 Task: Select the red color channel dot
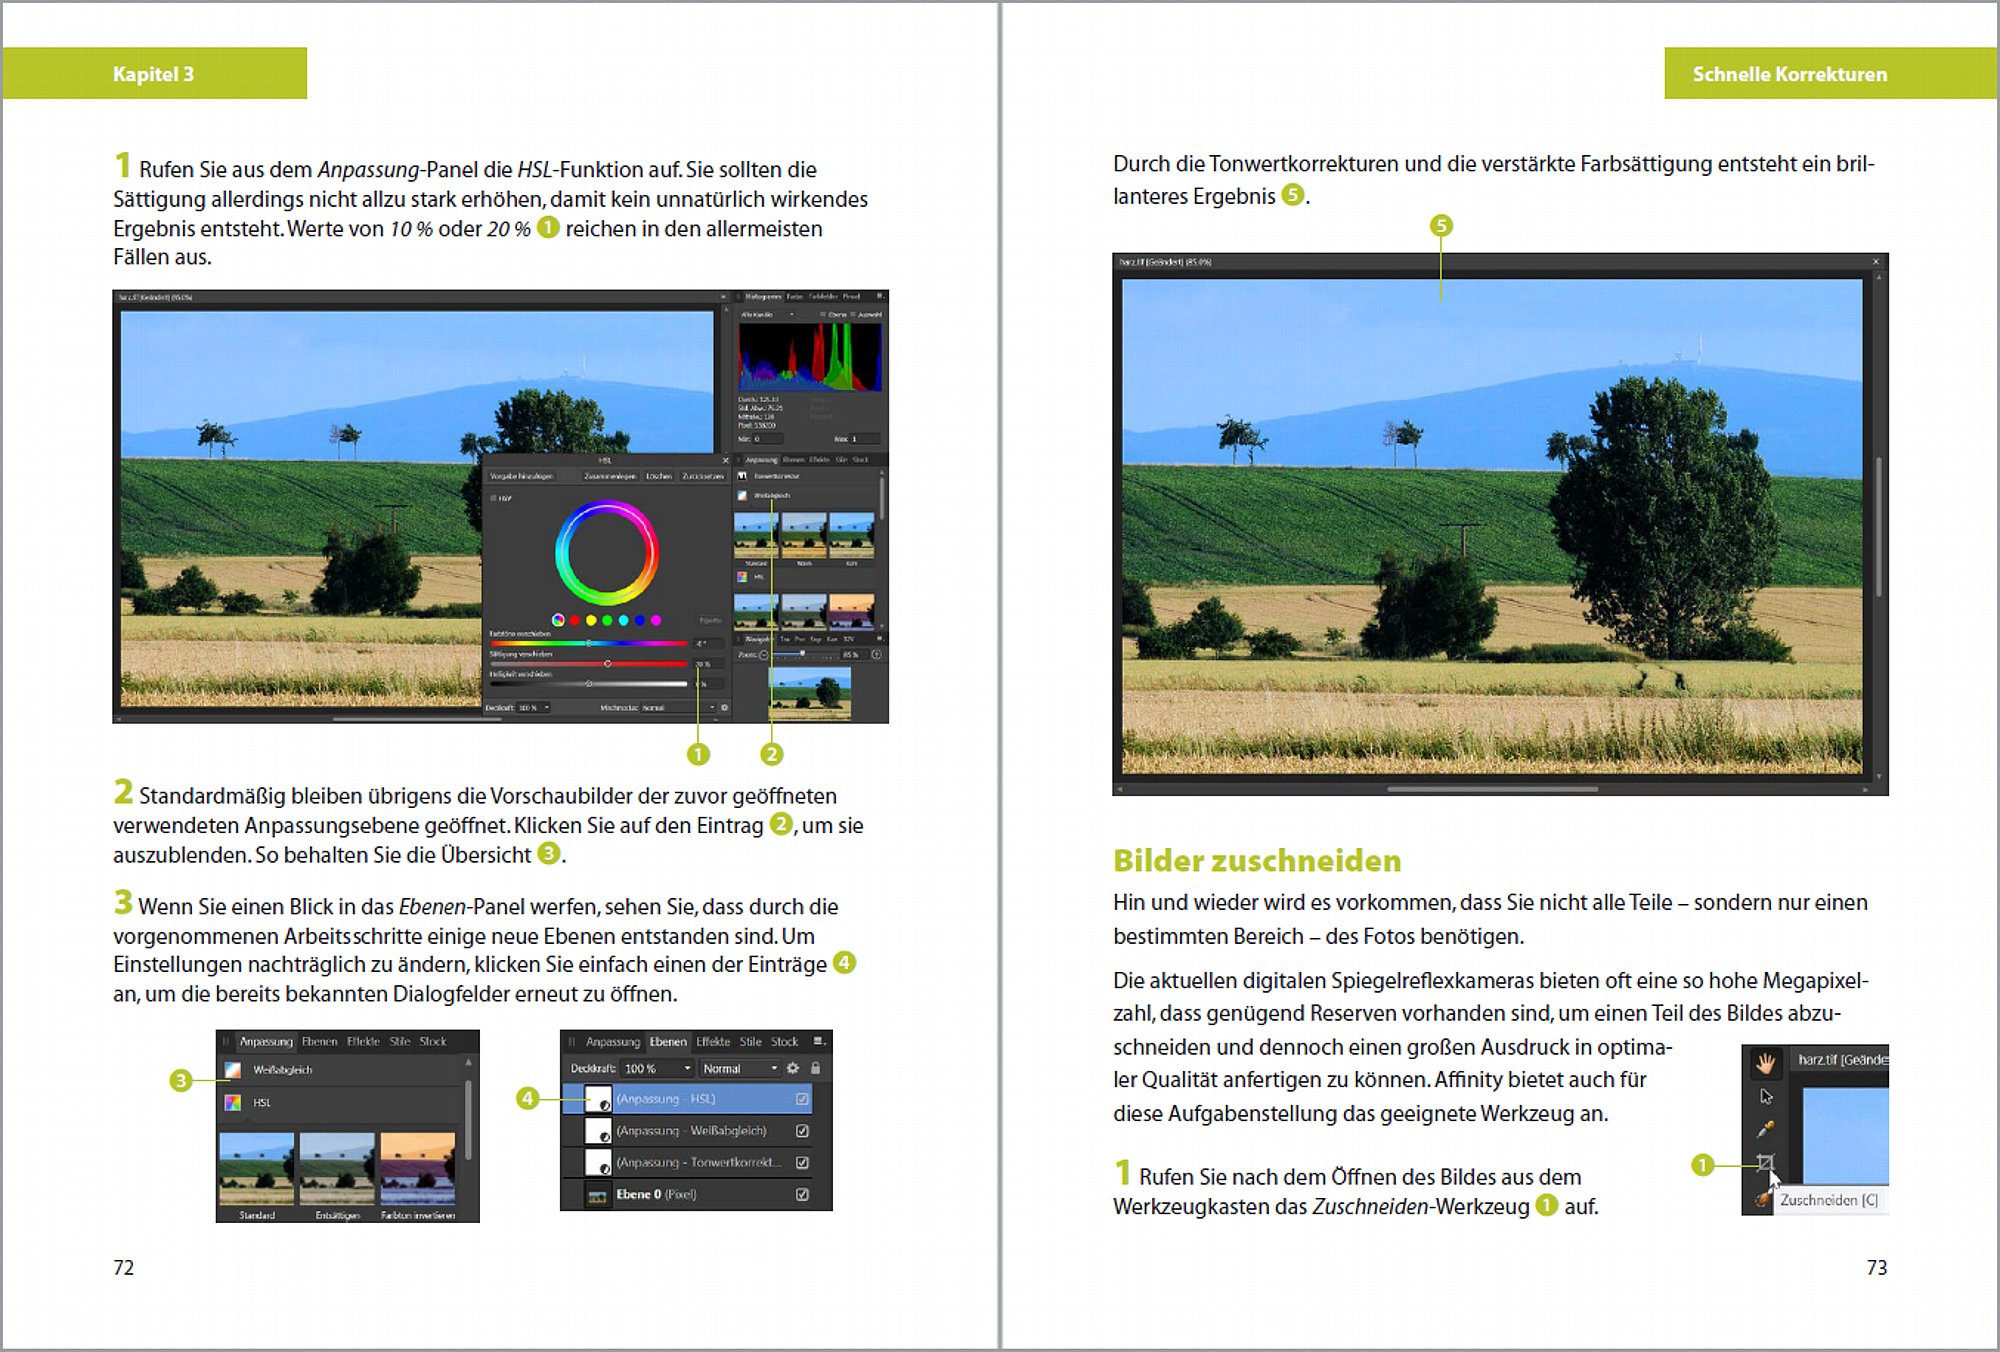tap(575, 620)
